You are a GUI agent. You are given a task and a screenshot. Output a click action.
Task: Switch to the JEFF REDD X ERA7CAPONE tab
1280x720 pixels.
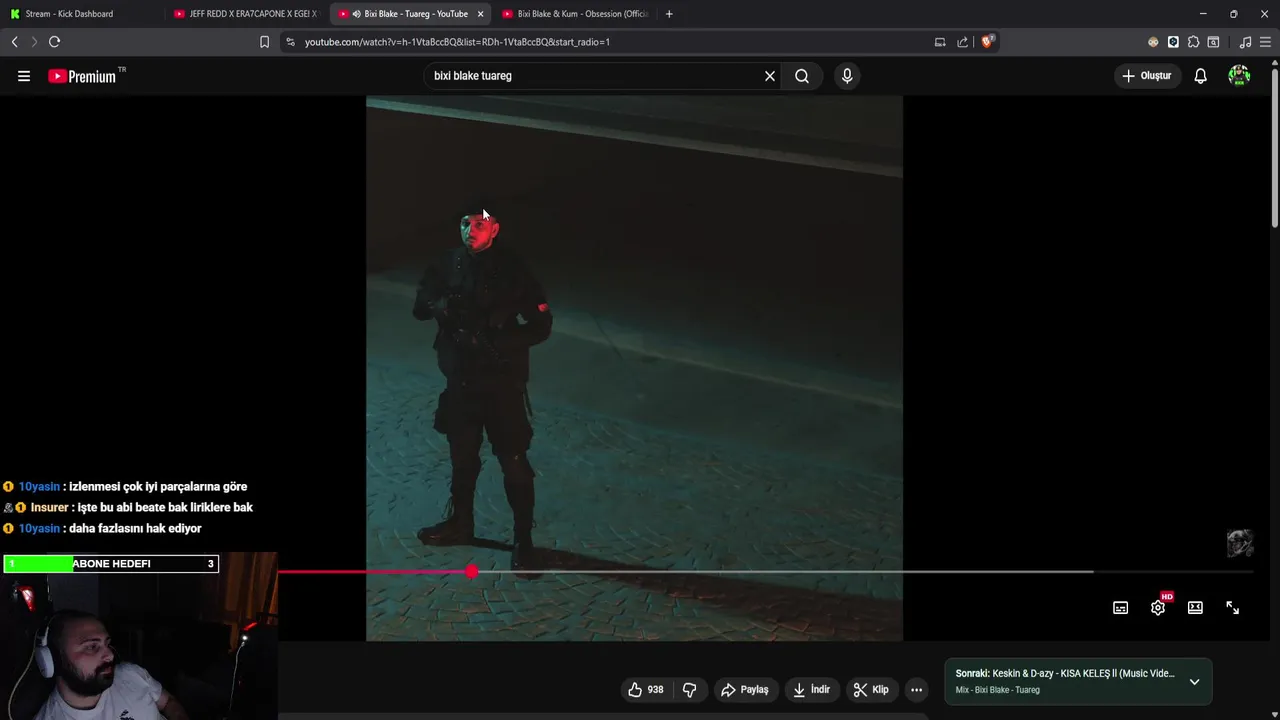245,14
